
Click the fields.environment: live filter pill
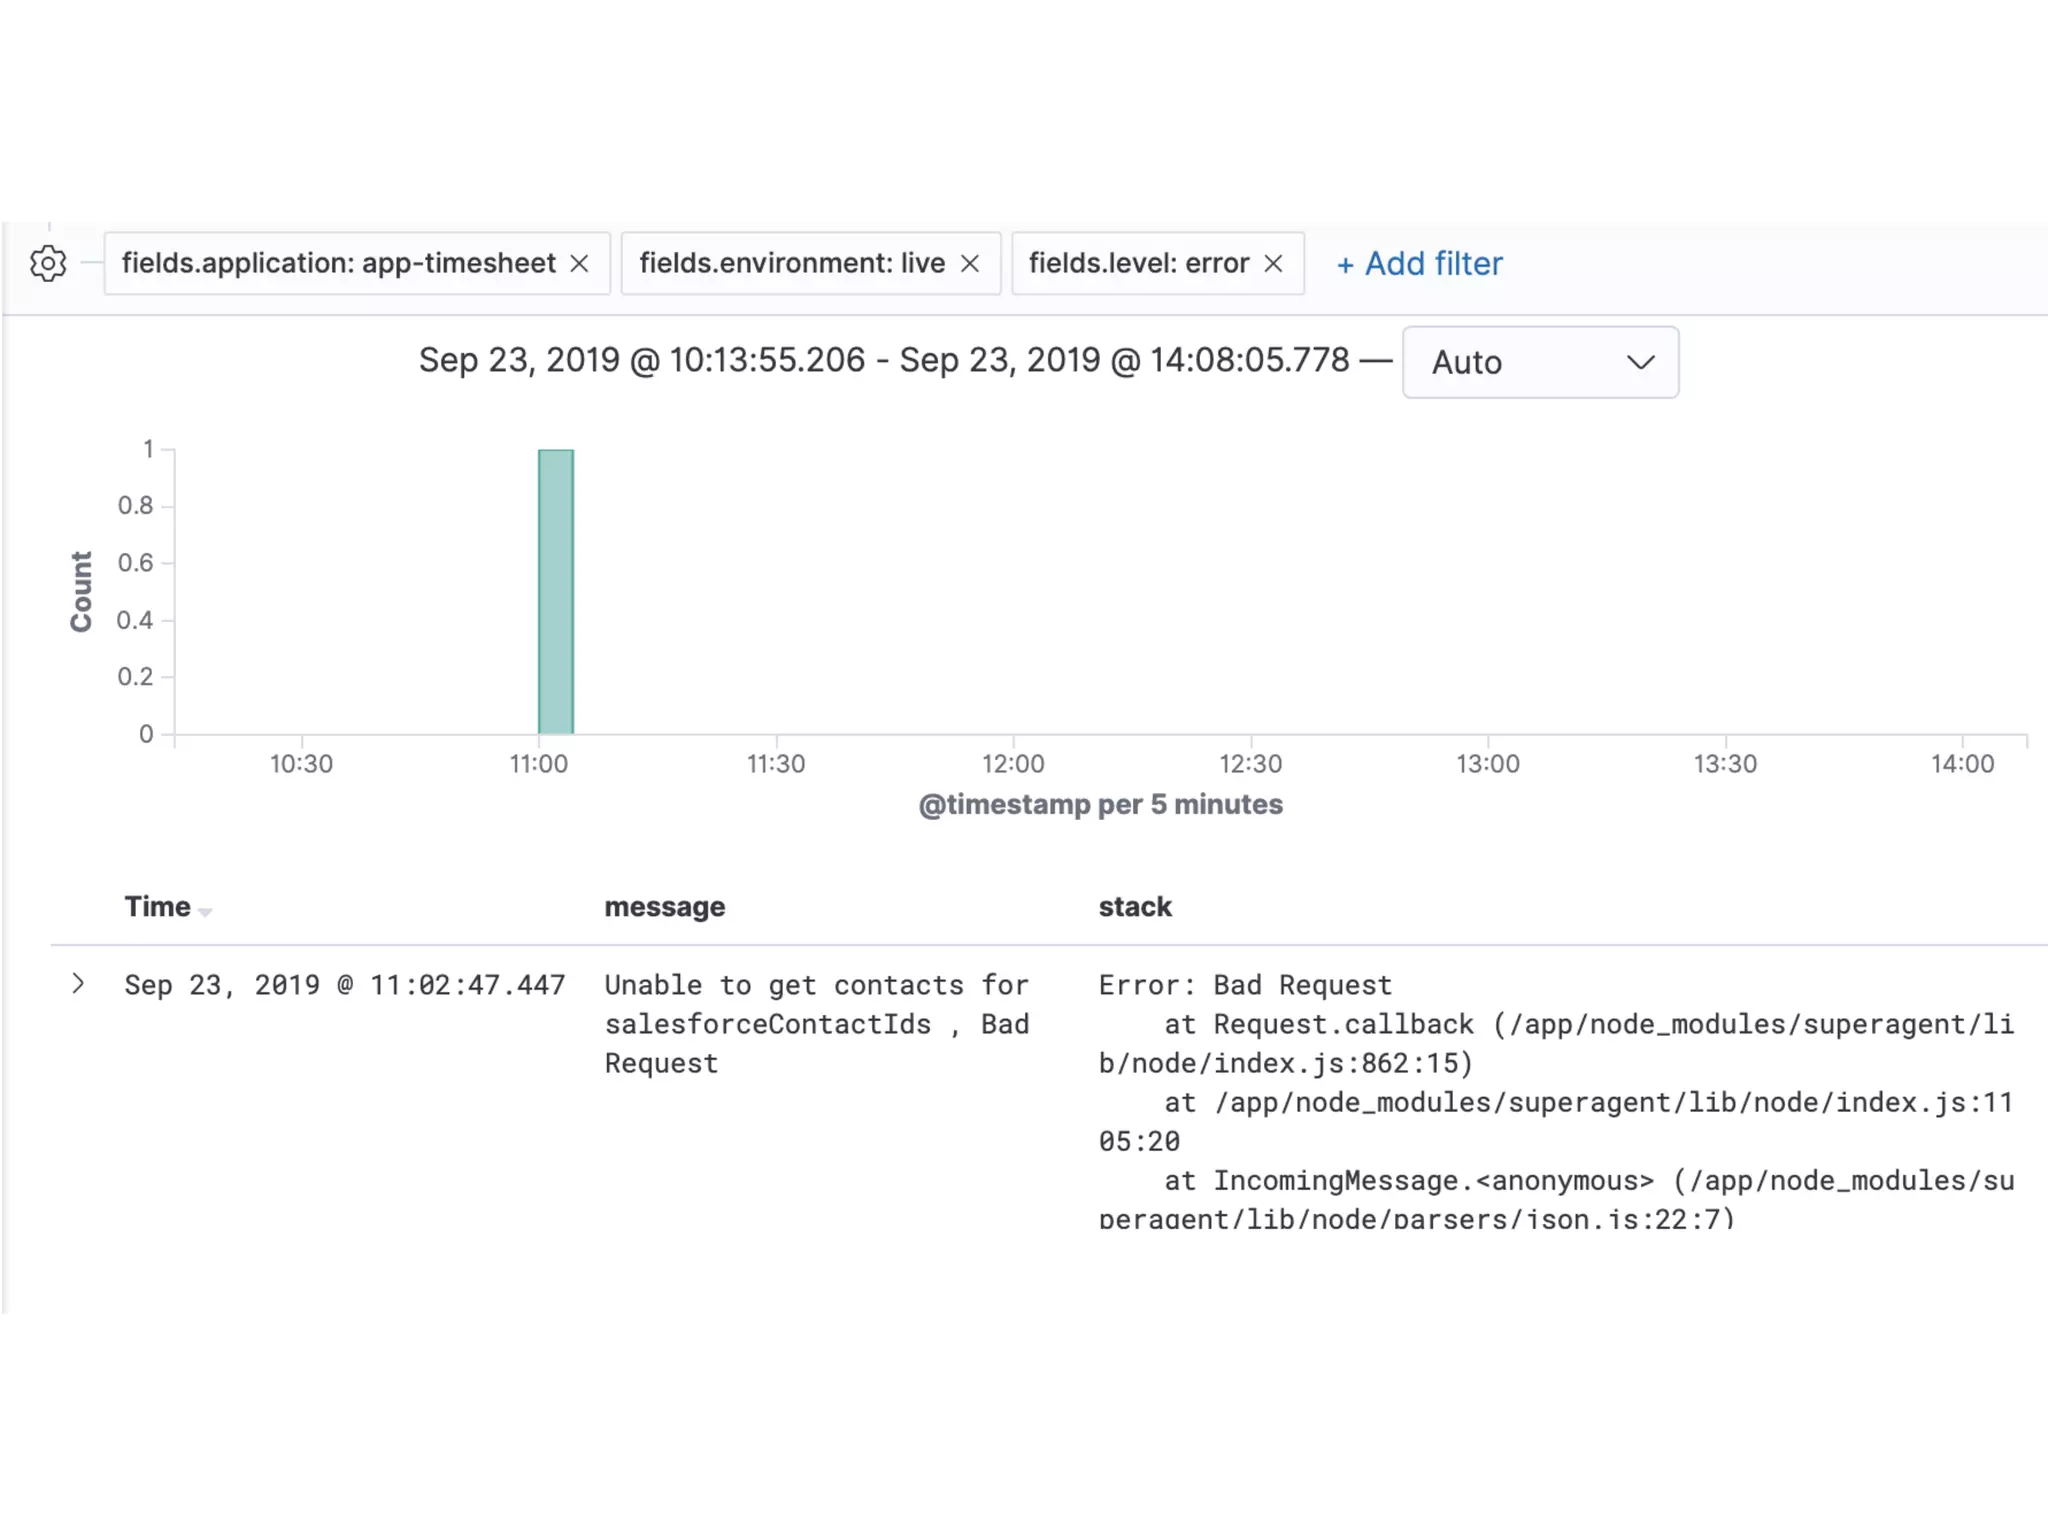click(x=792, y=263)
